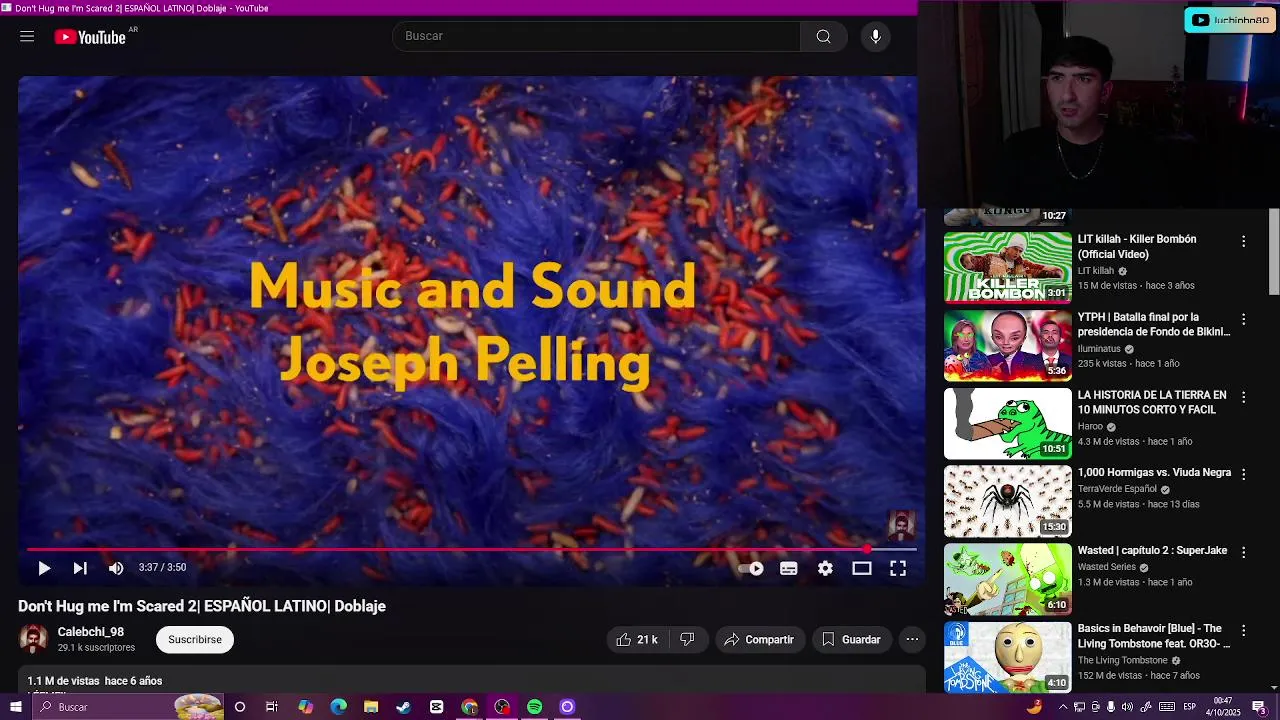
Task: Mute the video volume speaker icon
Action: click(x=116, y=568)
